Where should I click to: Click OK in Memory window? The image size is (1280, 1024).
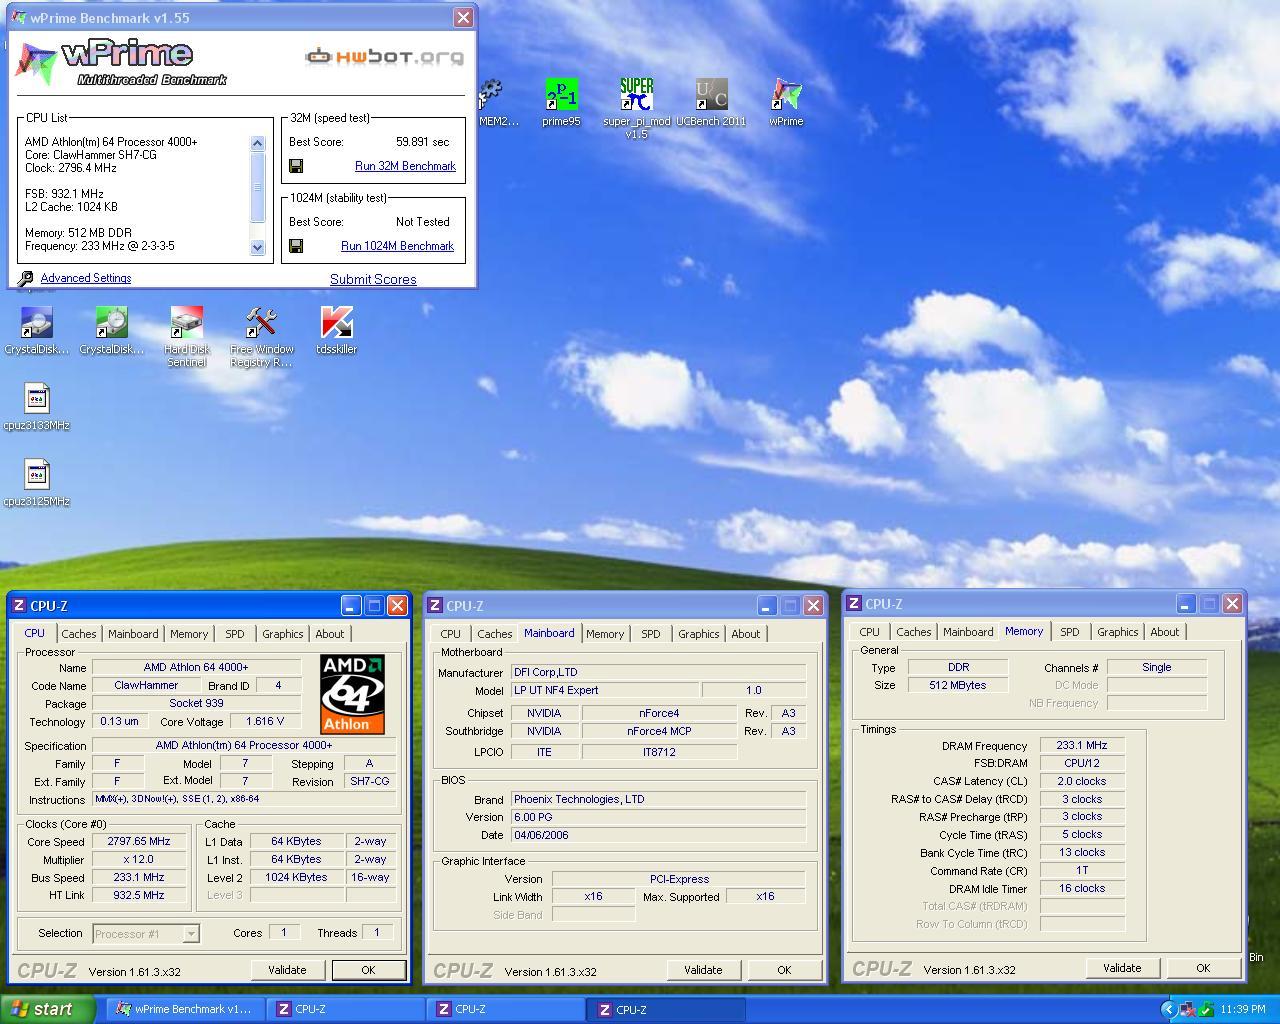1203,968
